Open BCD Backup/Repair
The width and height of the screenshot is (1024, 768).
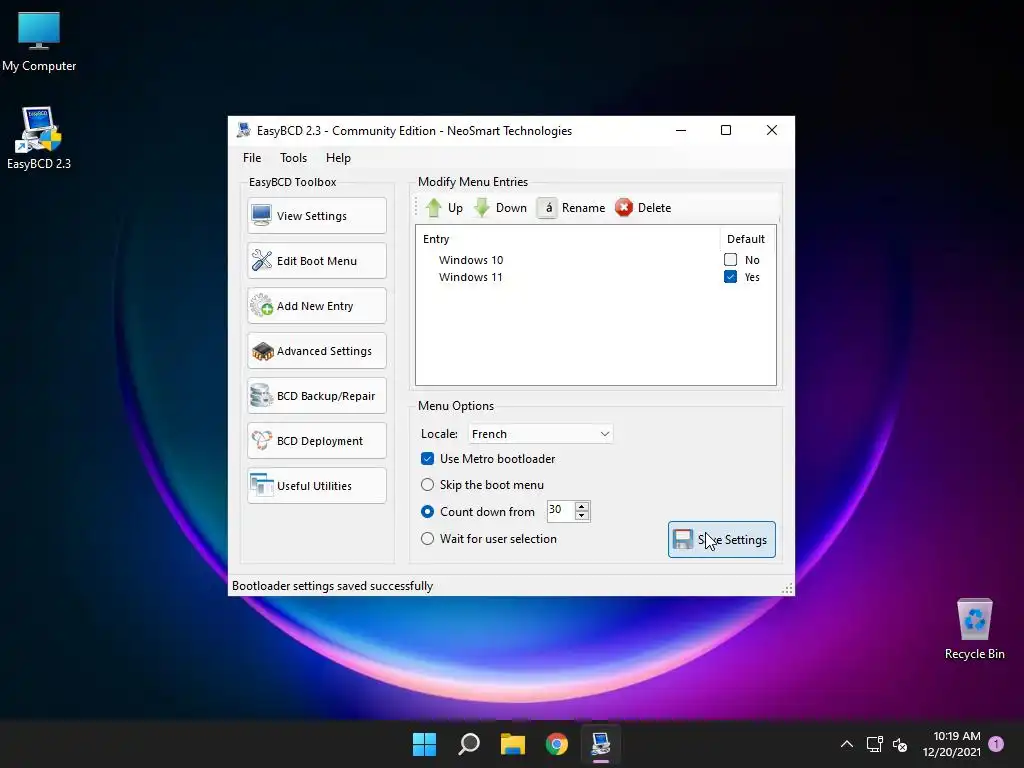coord(317,396)
